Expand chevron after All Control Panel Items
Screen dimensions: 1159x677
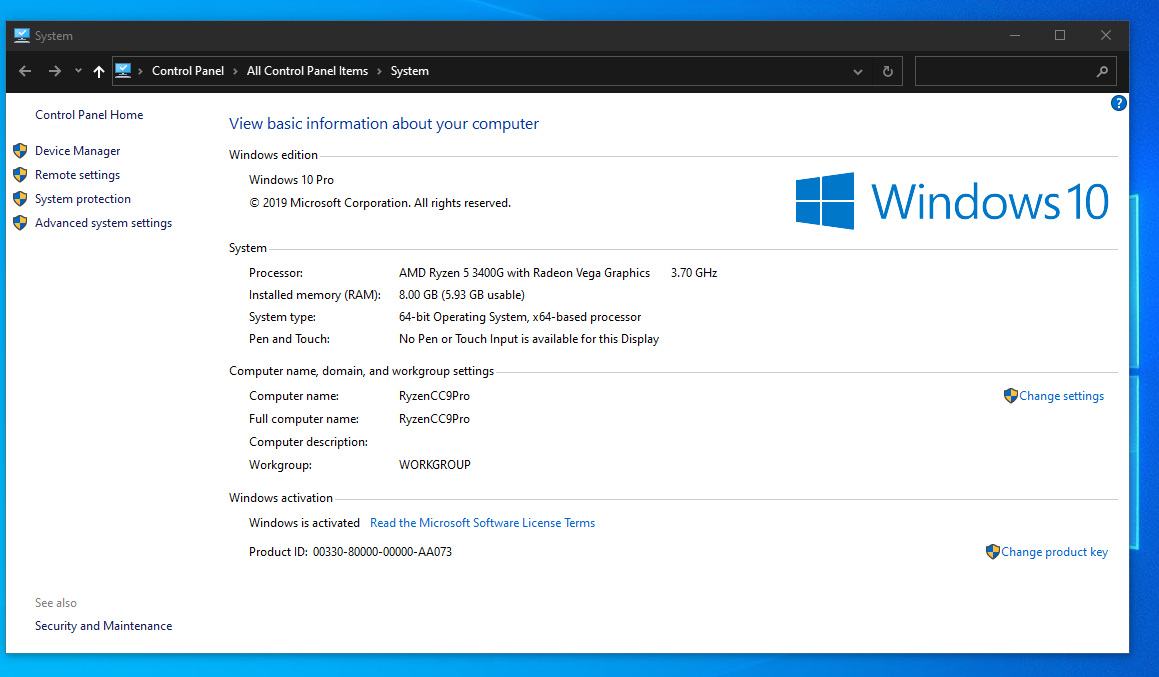[379, 71]
